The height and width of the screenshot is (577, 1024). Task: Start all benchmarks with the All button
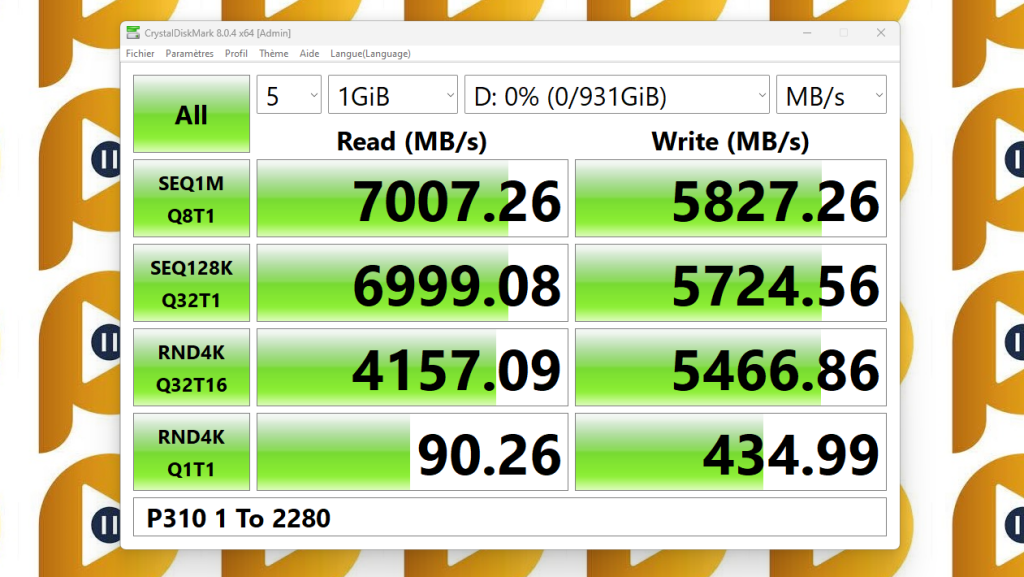[x=191, y=114]
